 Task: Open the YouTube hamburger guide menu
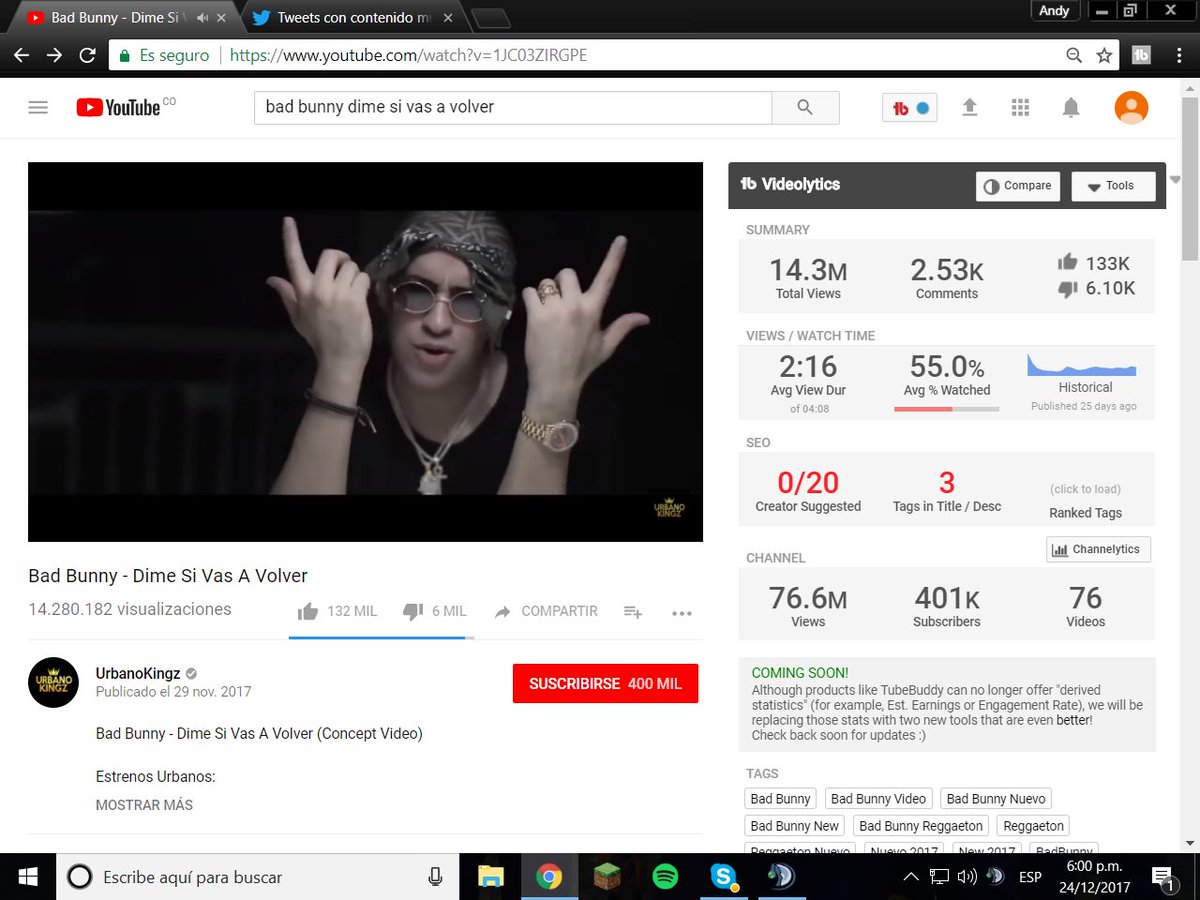[38, 108]
